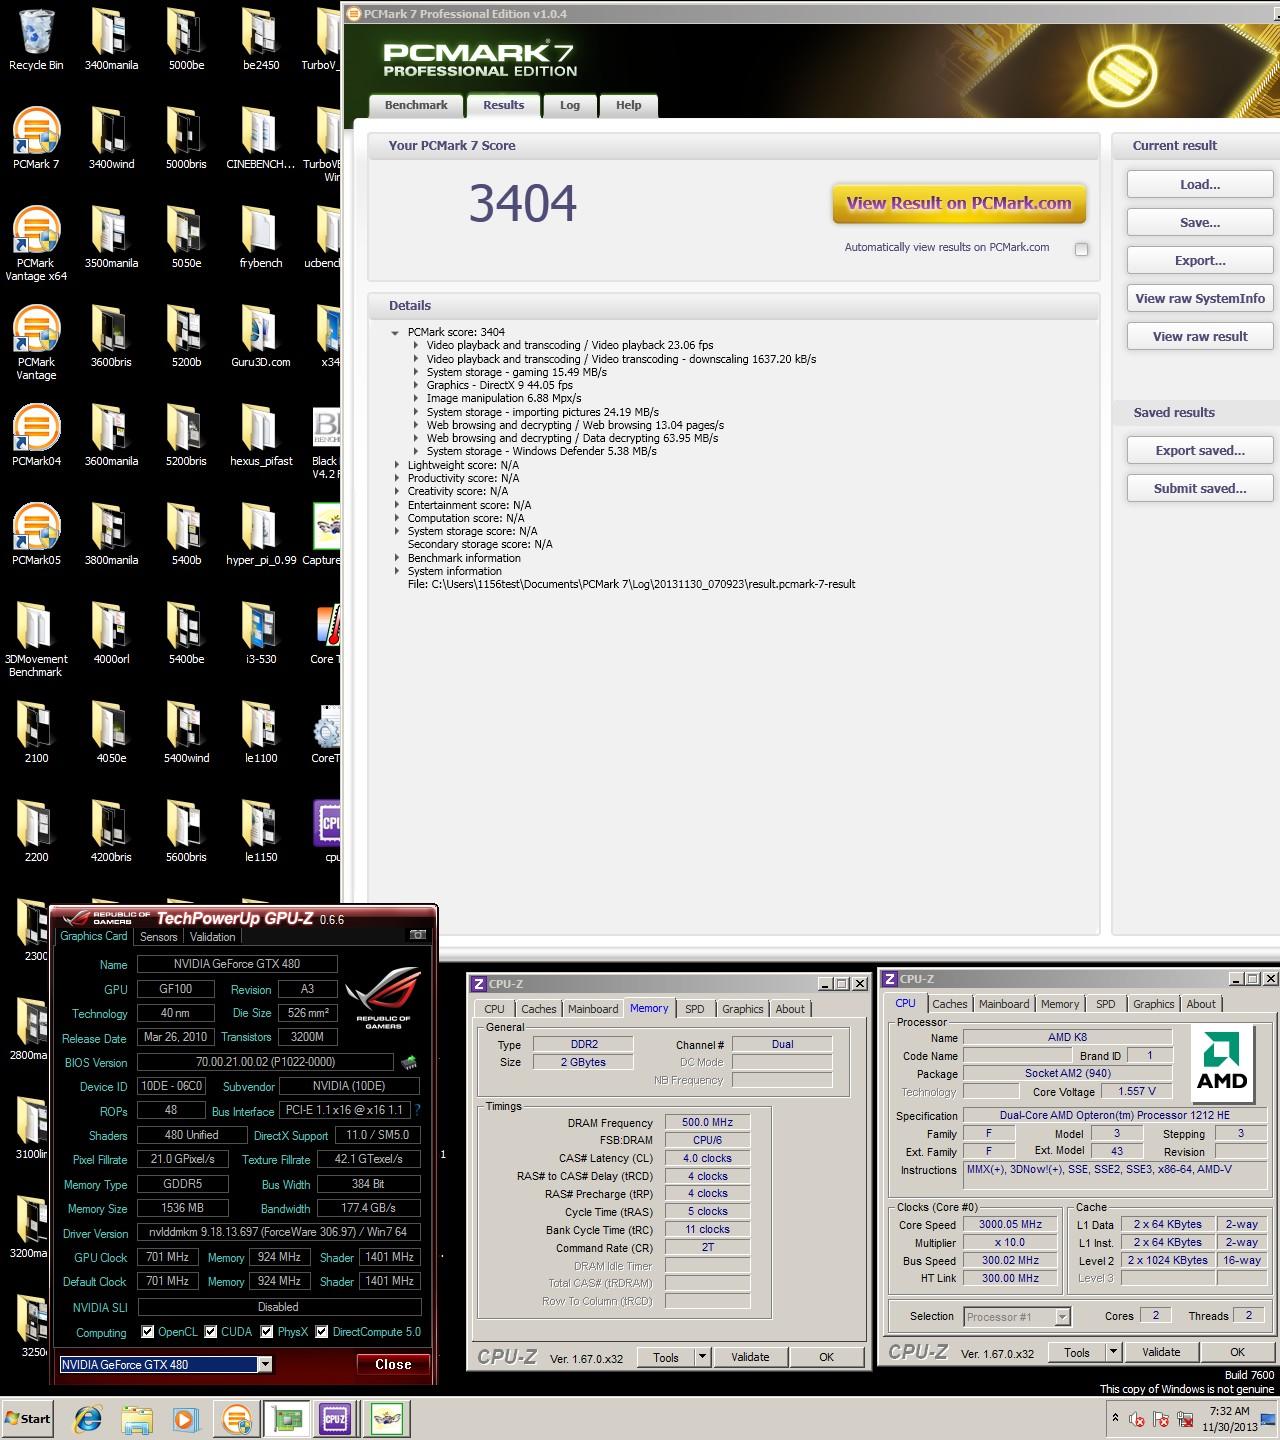
Task: Open the hexus_pifast folder
Action: [x=260, y=436]
